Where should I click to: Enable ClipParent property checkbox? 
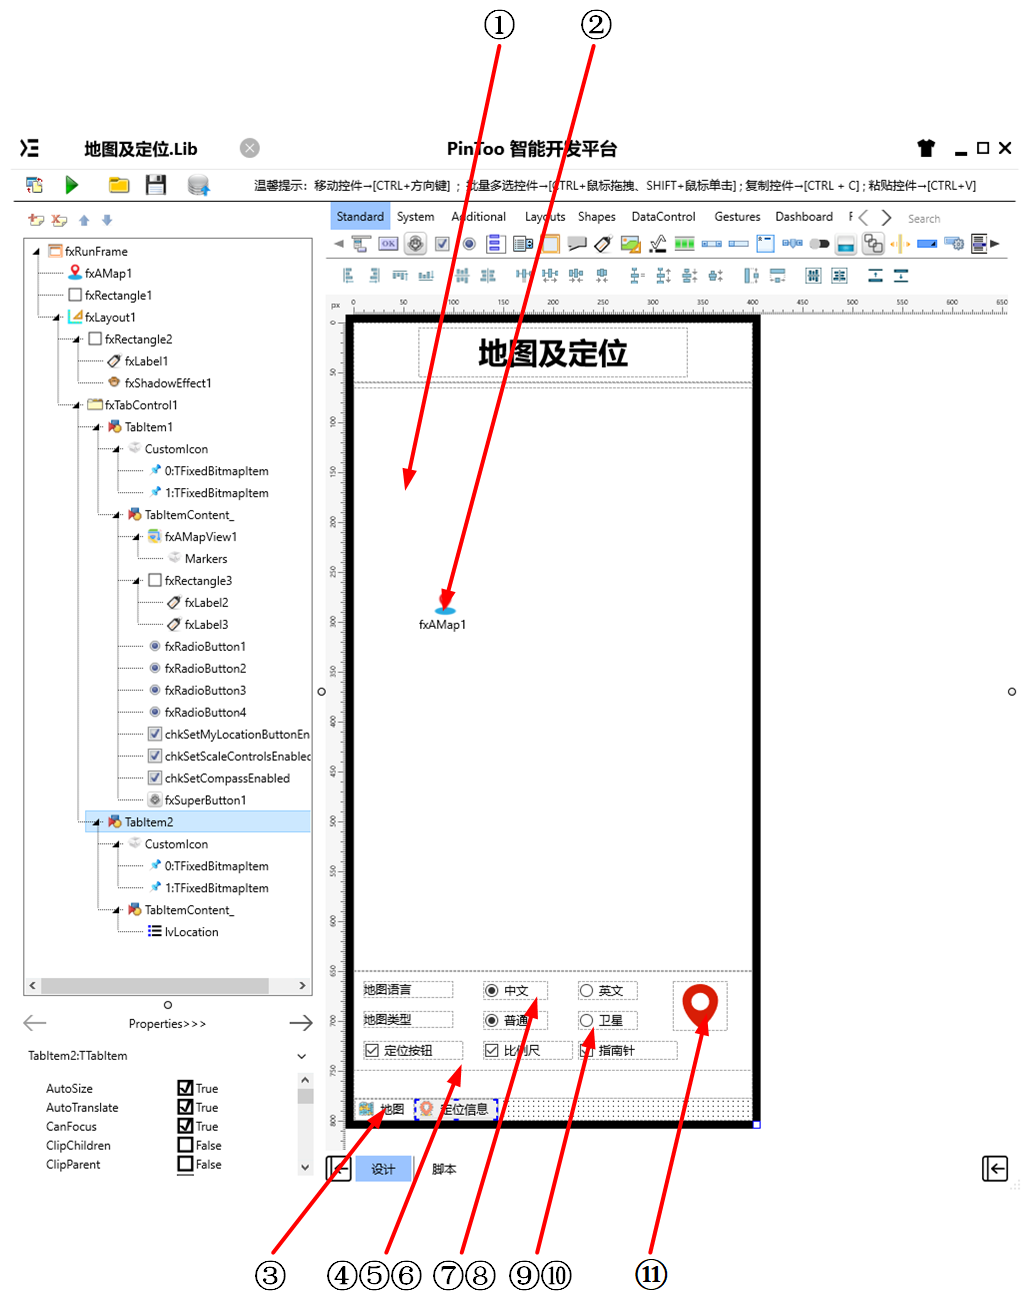click(185, 1164)
